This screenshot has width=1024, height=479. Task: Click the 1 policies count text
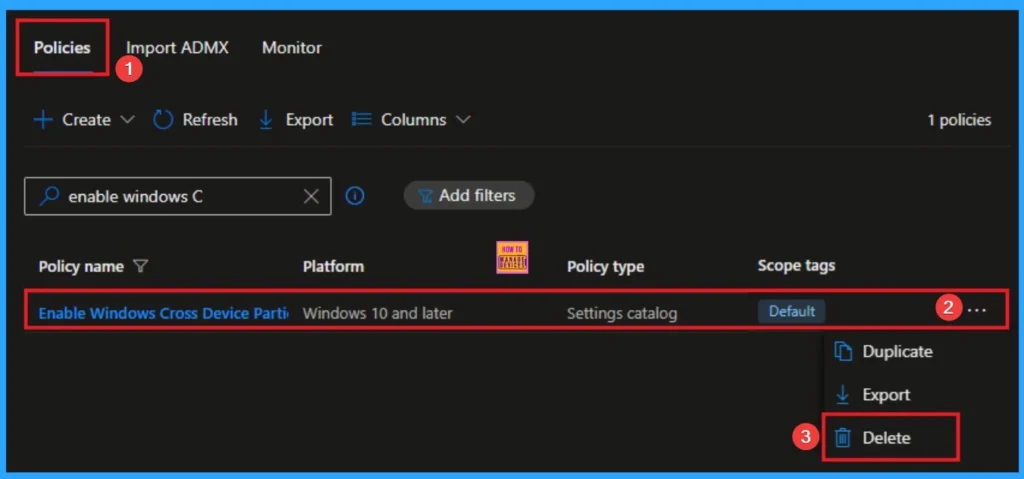point(959,120)
